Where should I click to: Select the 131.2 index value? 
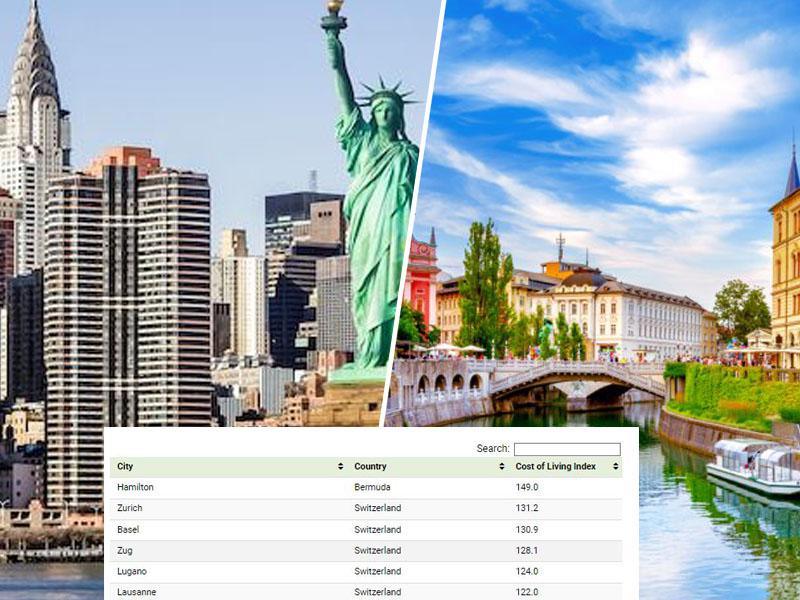pos(527,508)
